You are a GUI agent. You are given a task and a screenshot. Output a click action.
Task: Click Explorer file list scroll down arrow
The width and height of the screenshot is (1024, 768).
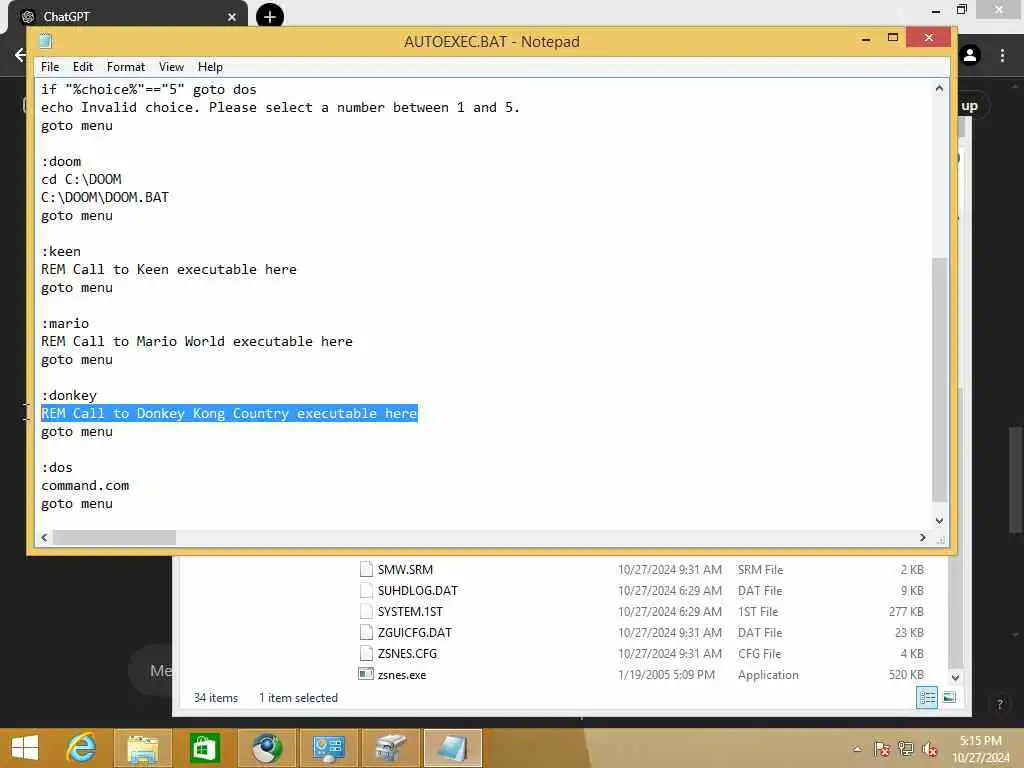point(955,677)
